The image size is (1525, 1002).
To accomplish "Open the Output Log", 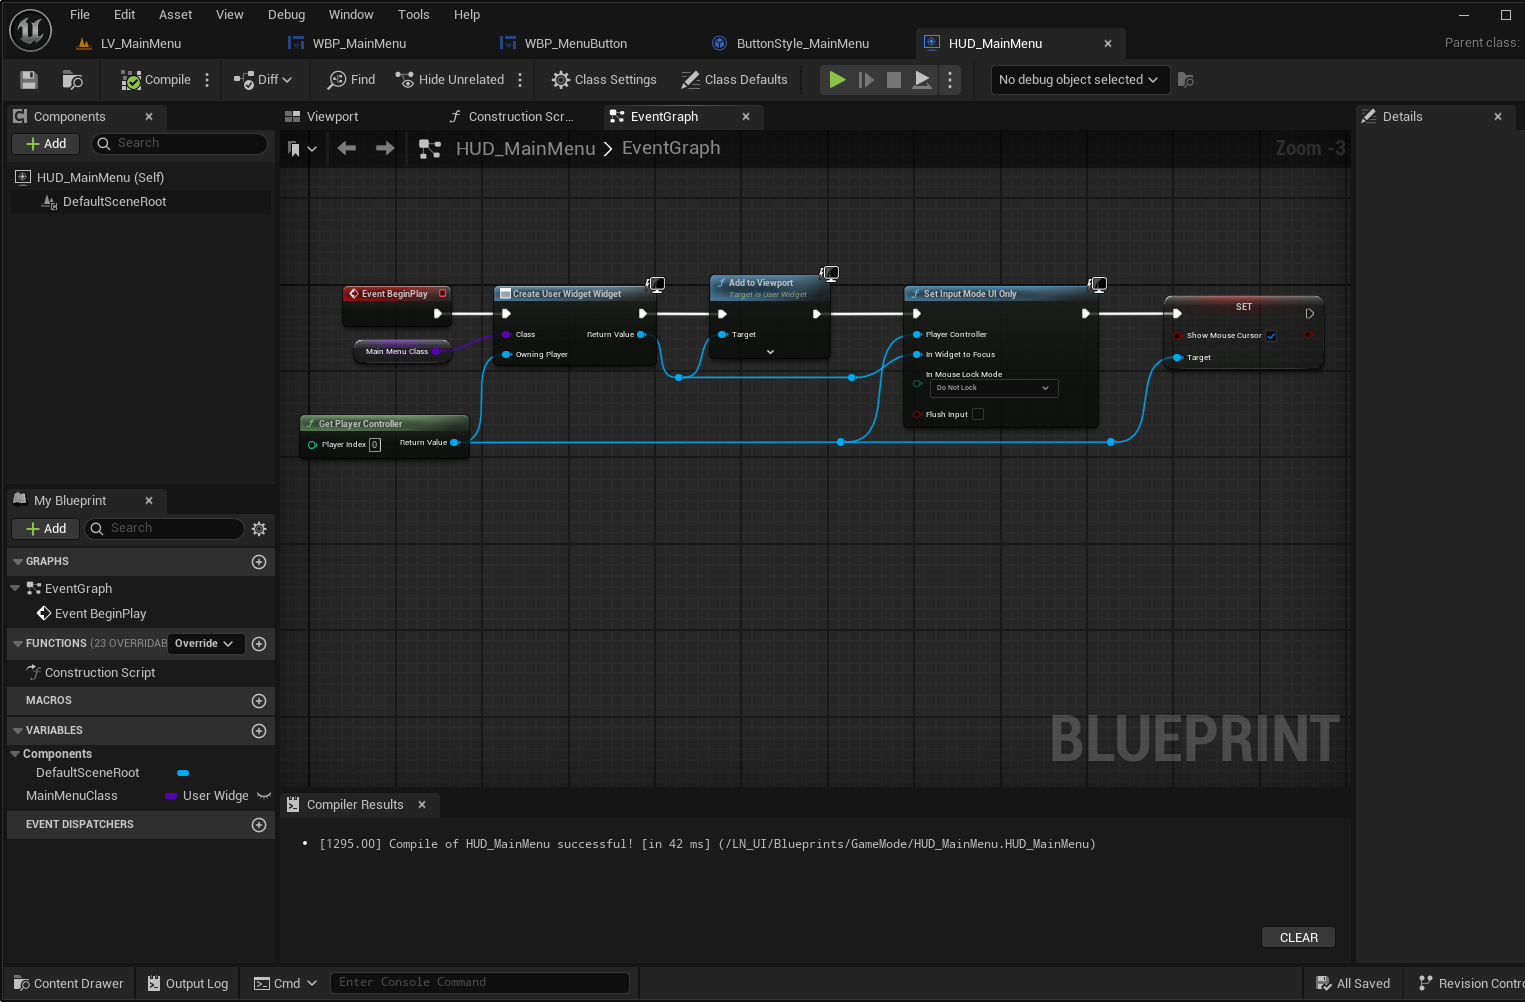I will [x=188, y=984].
